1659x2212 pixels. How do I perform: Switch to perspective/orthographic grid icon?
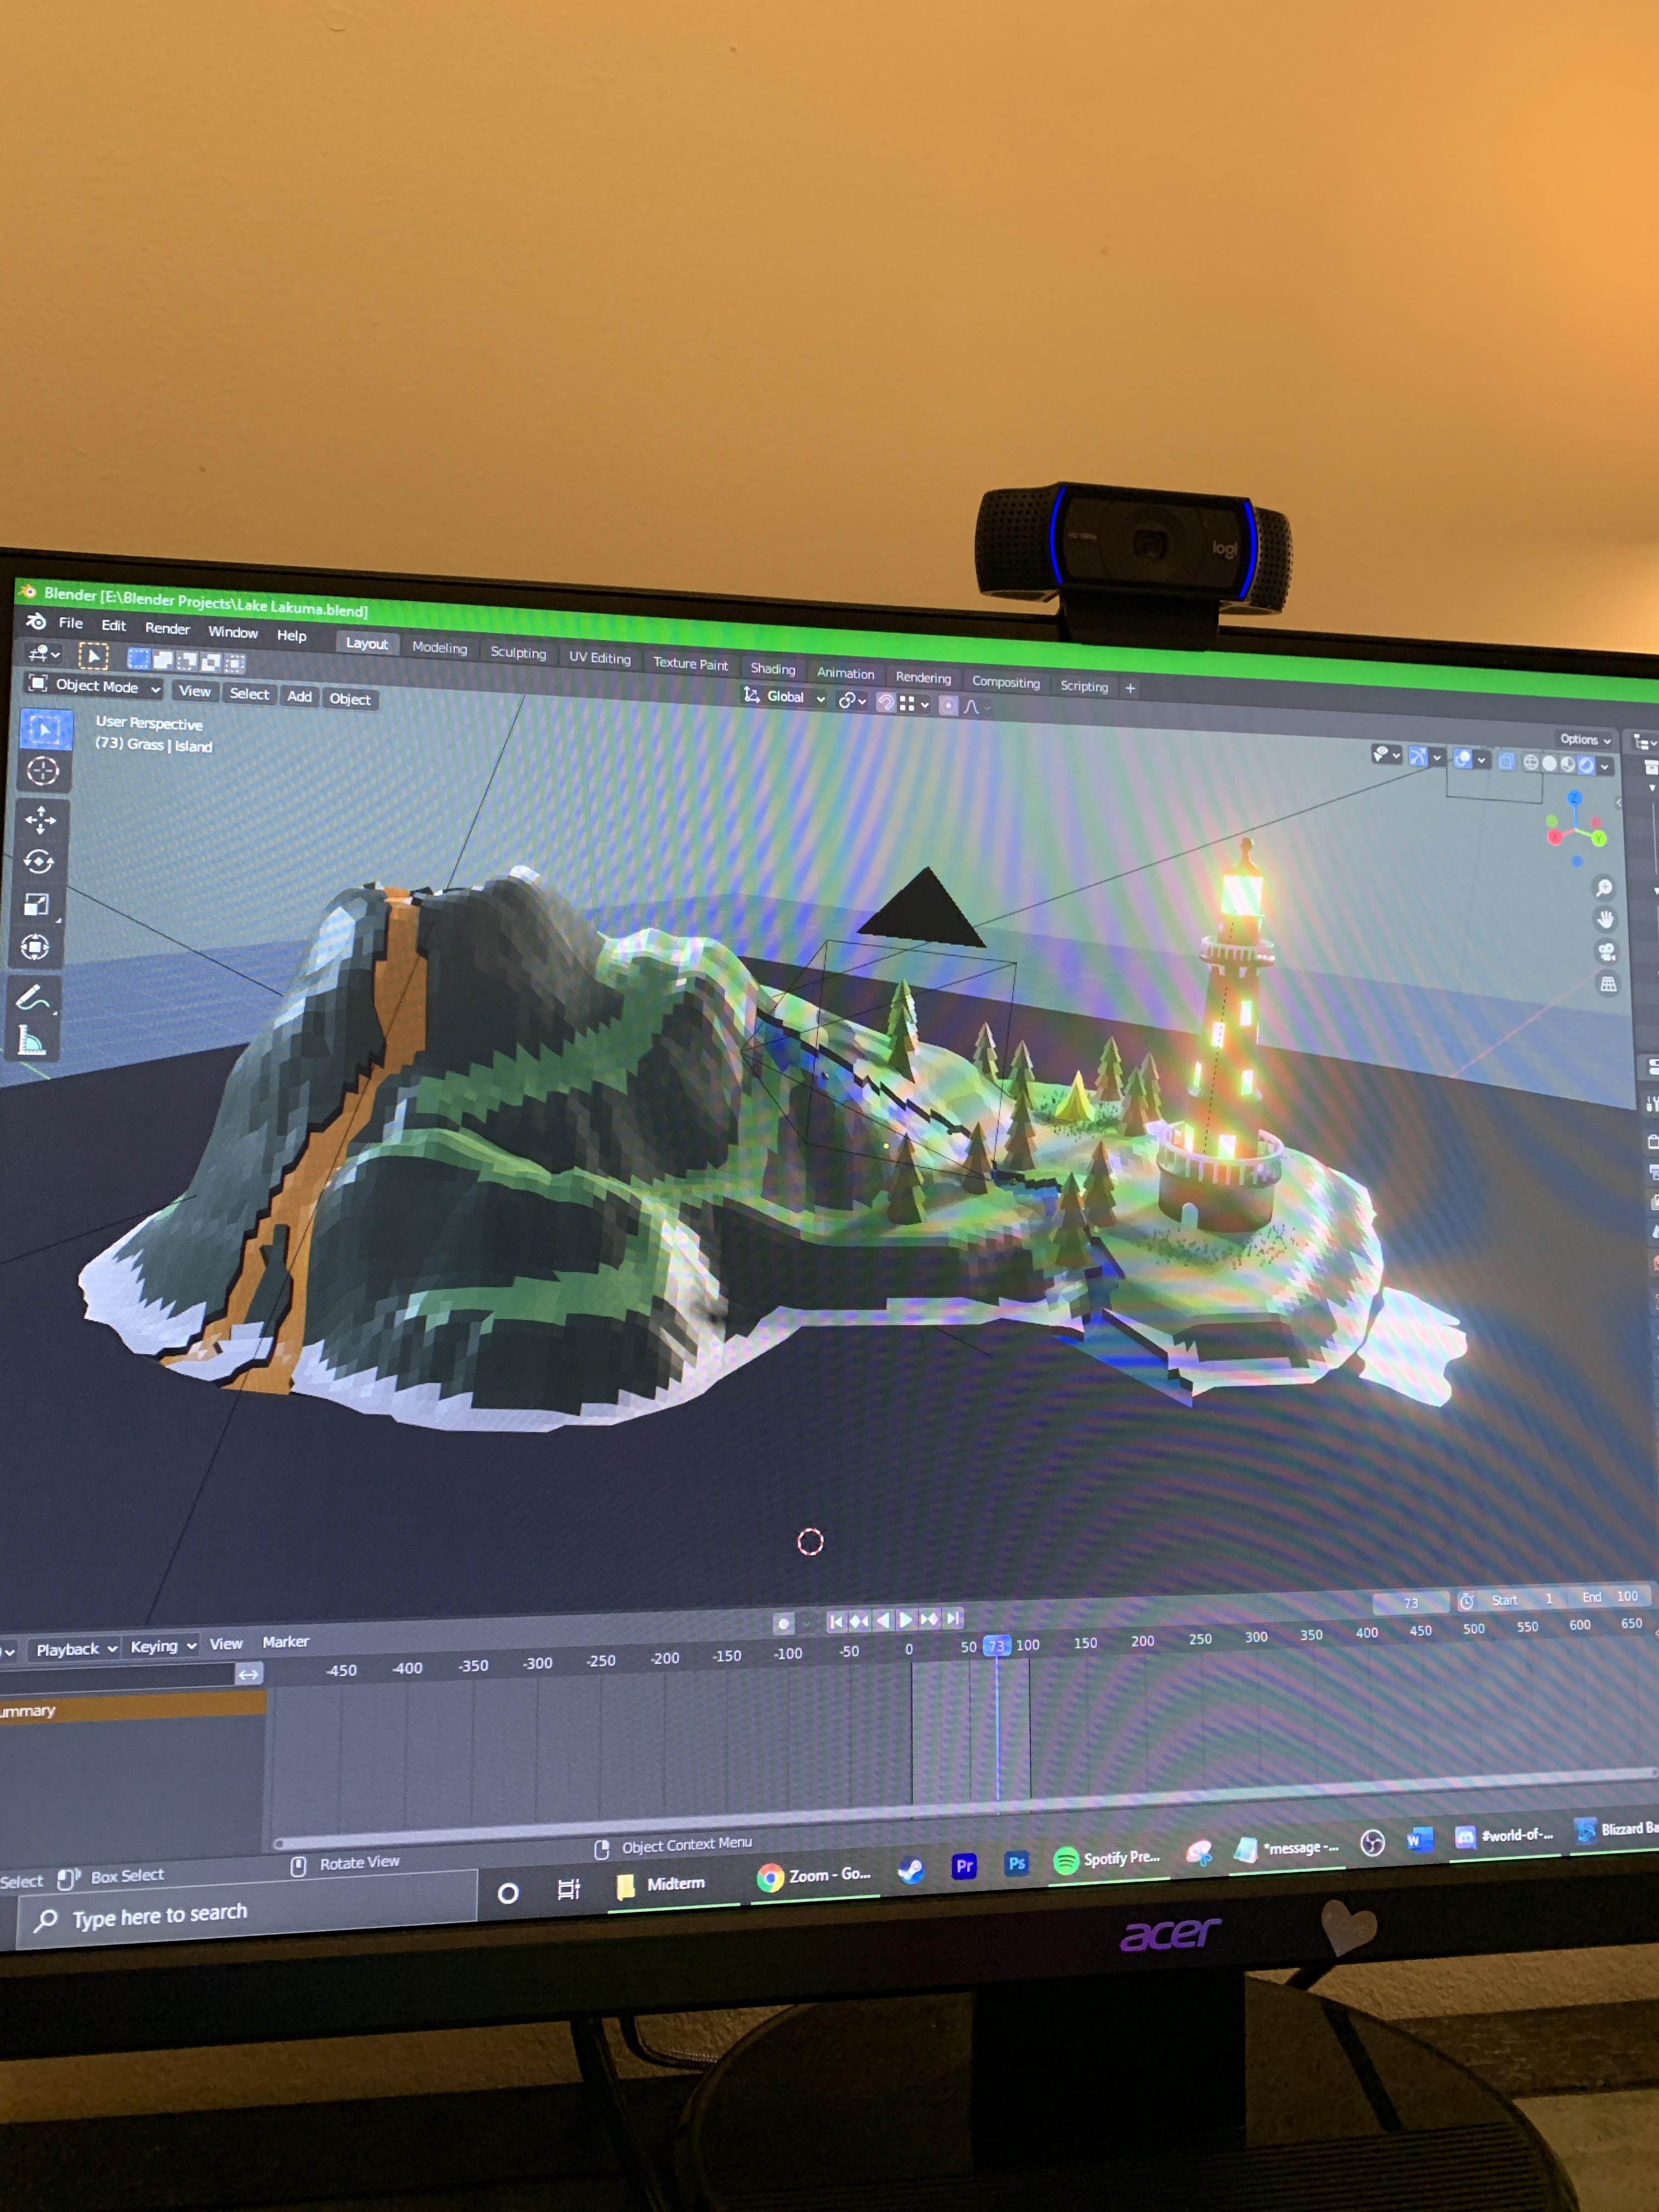[1608, 985]
